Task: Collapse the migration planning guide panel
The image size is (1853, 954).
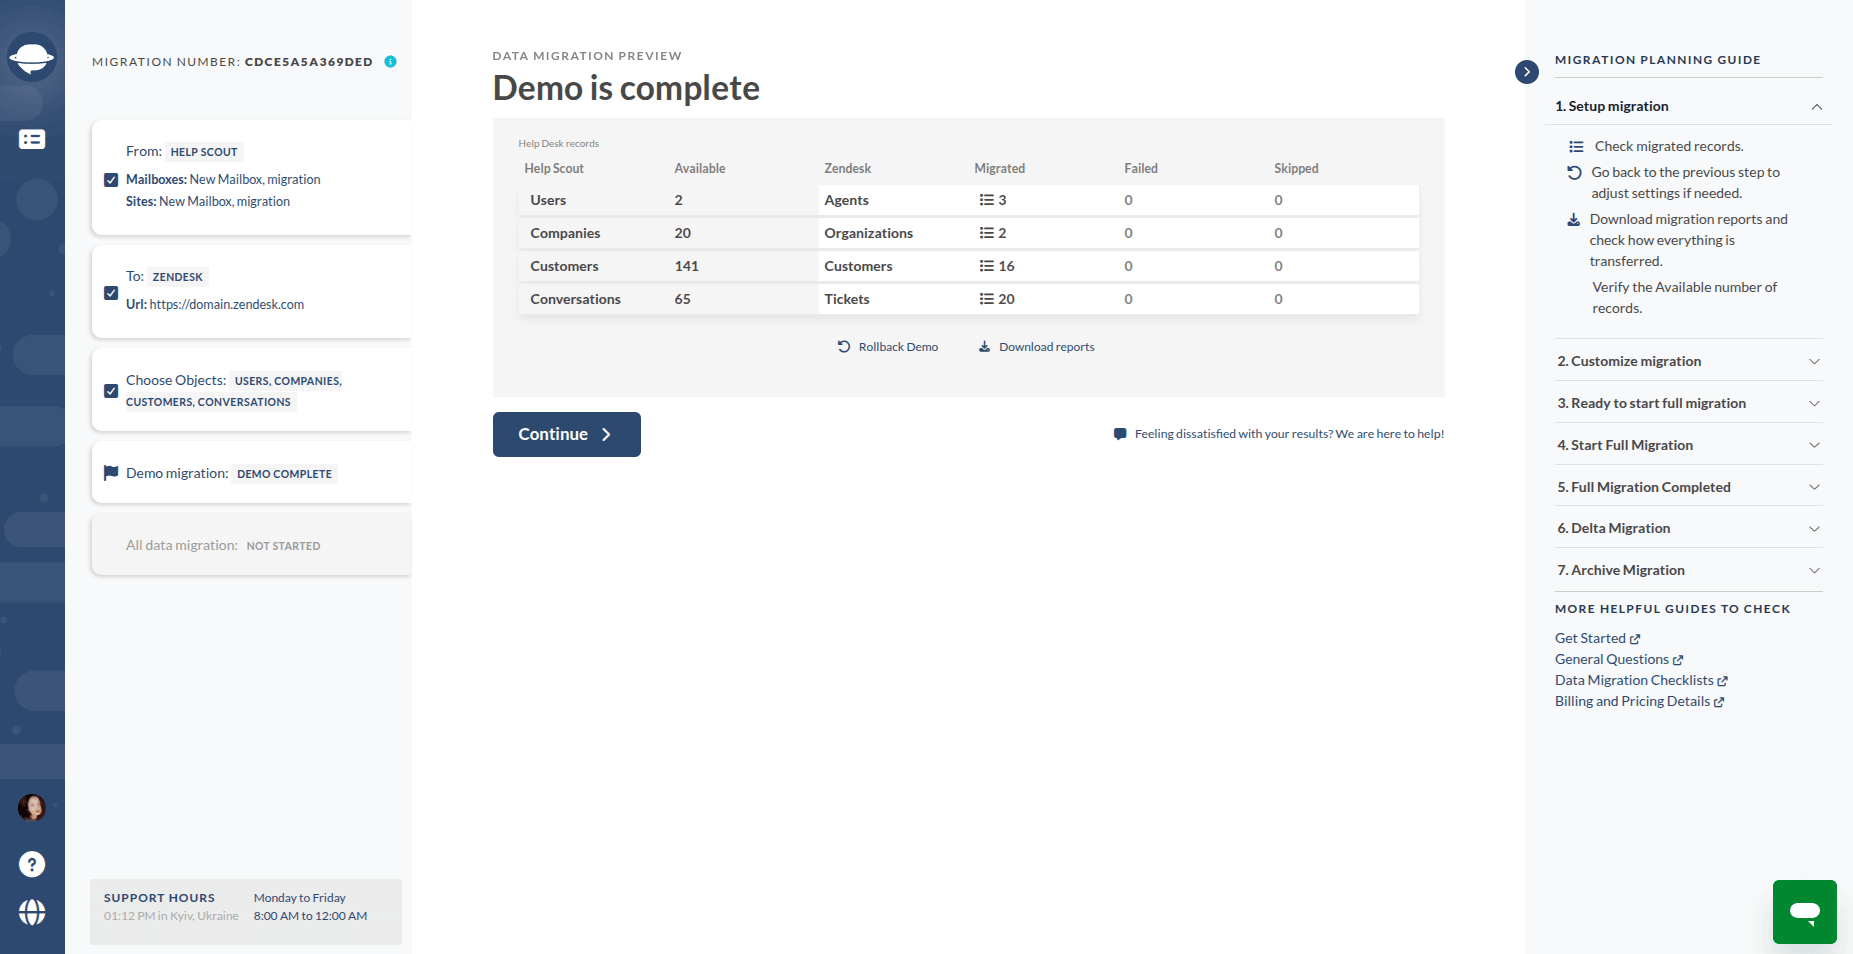Action: point(1526,72)
